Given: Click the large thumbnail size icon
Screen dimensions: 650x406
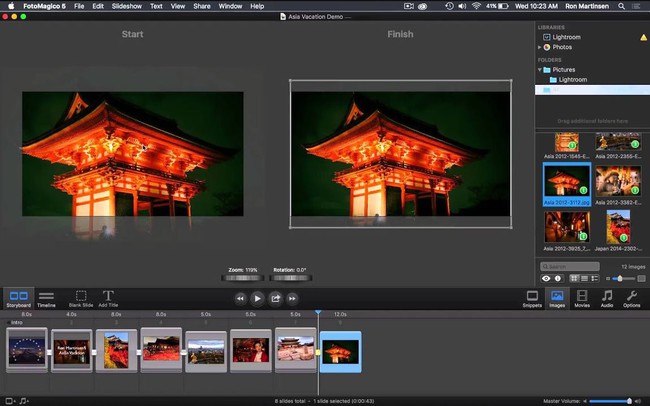Looking at the screenshot, I should [641, 279].
